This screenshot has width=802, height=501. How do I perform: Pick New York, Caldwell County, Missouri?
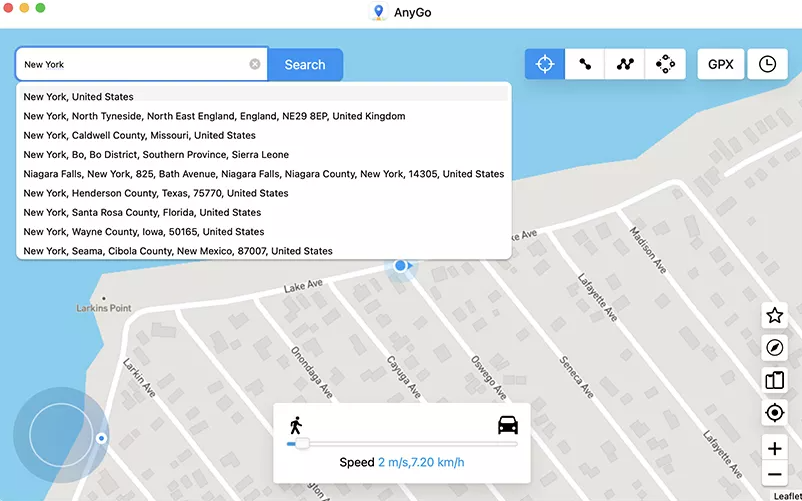pyautogui.click(x=263, y=135)
